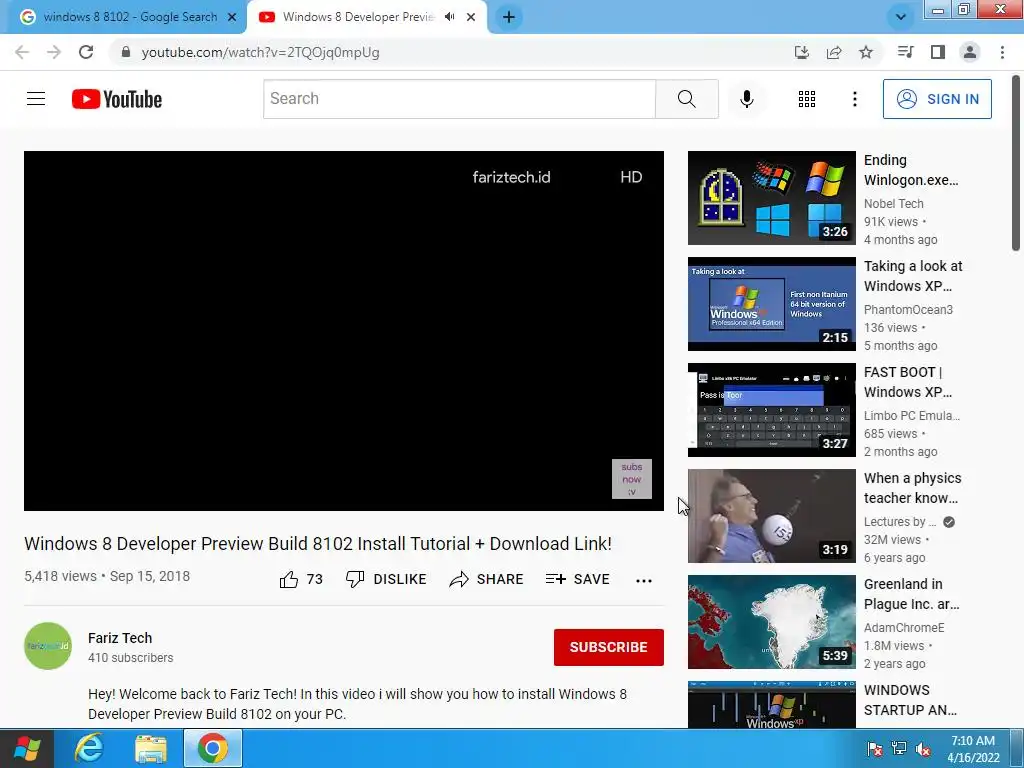
Task: Open the FAST BOOT Windows XP thumbnail
Action: coord(771,409)
